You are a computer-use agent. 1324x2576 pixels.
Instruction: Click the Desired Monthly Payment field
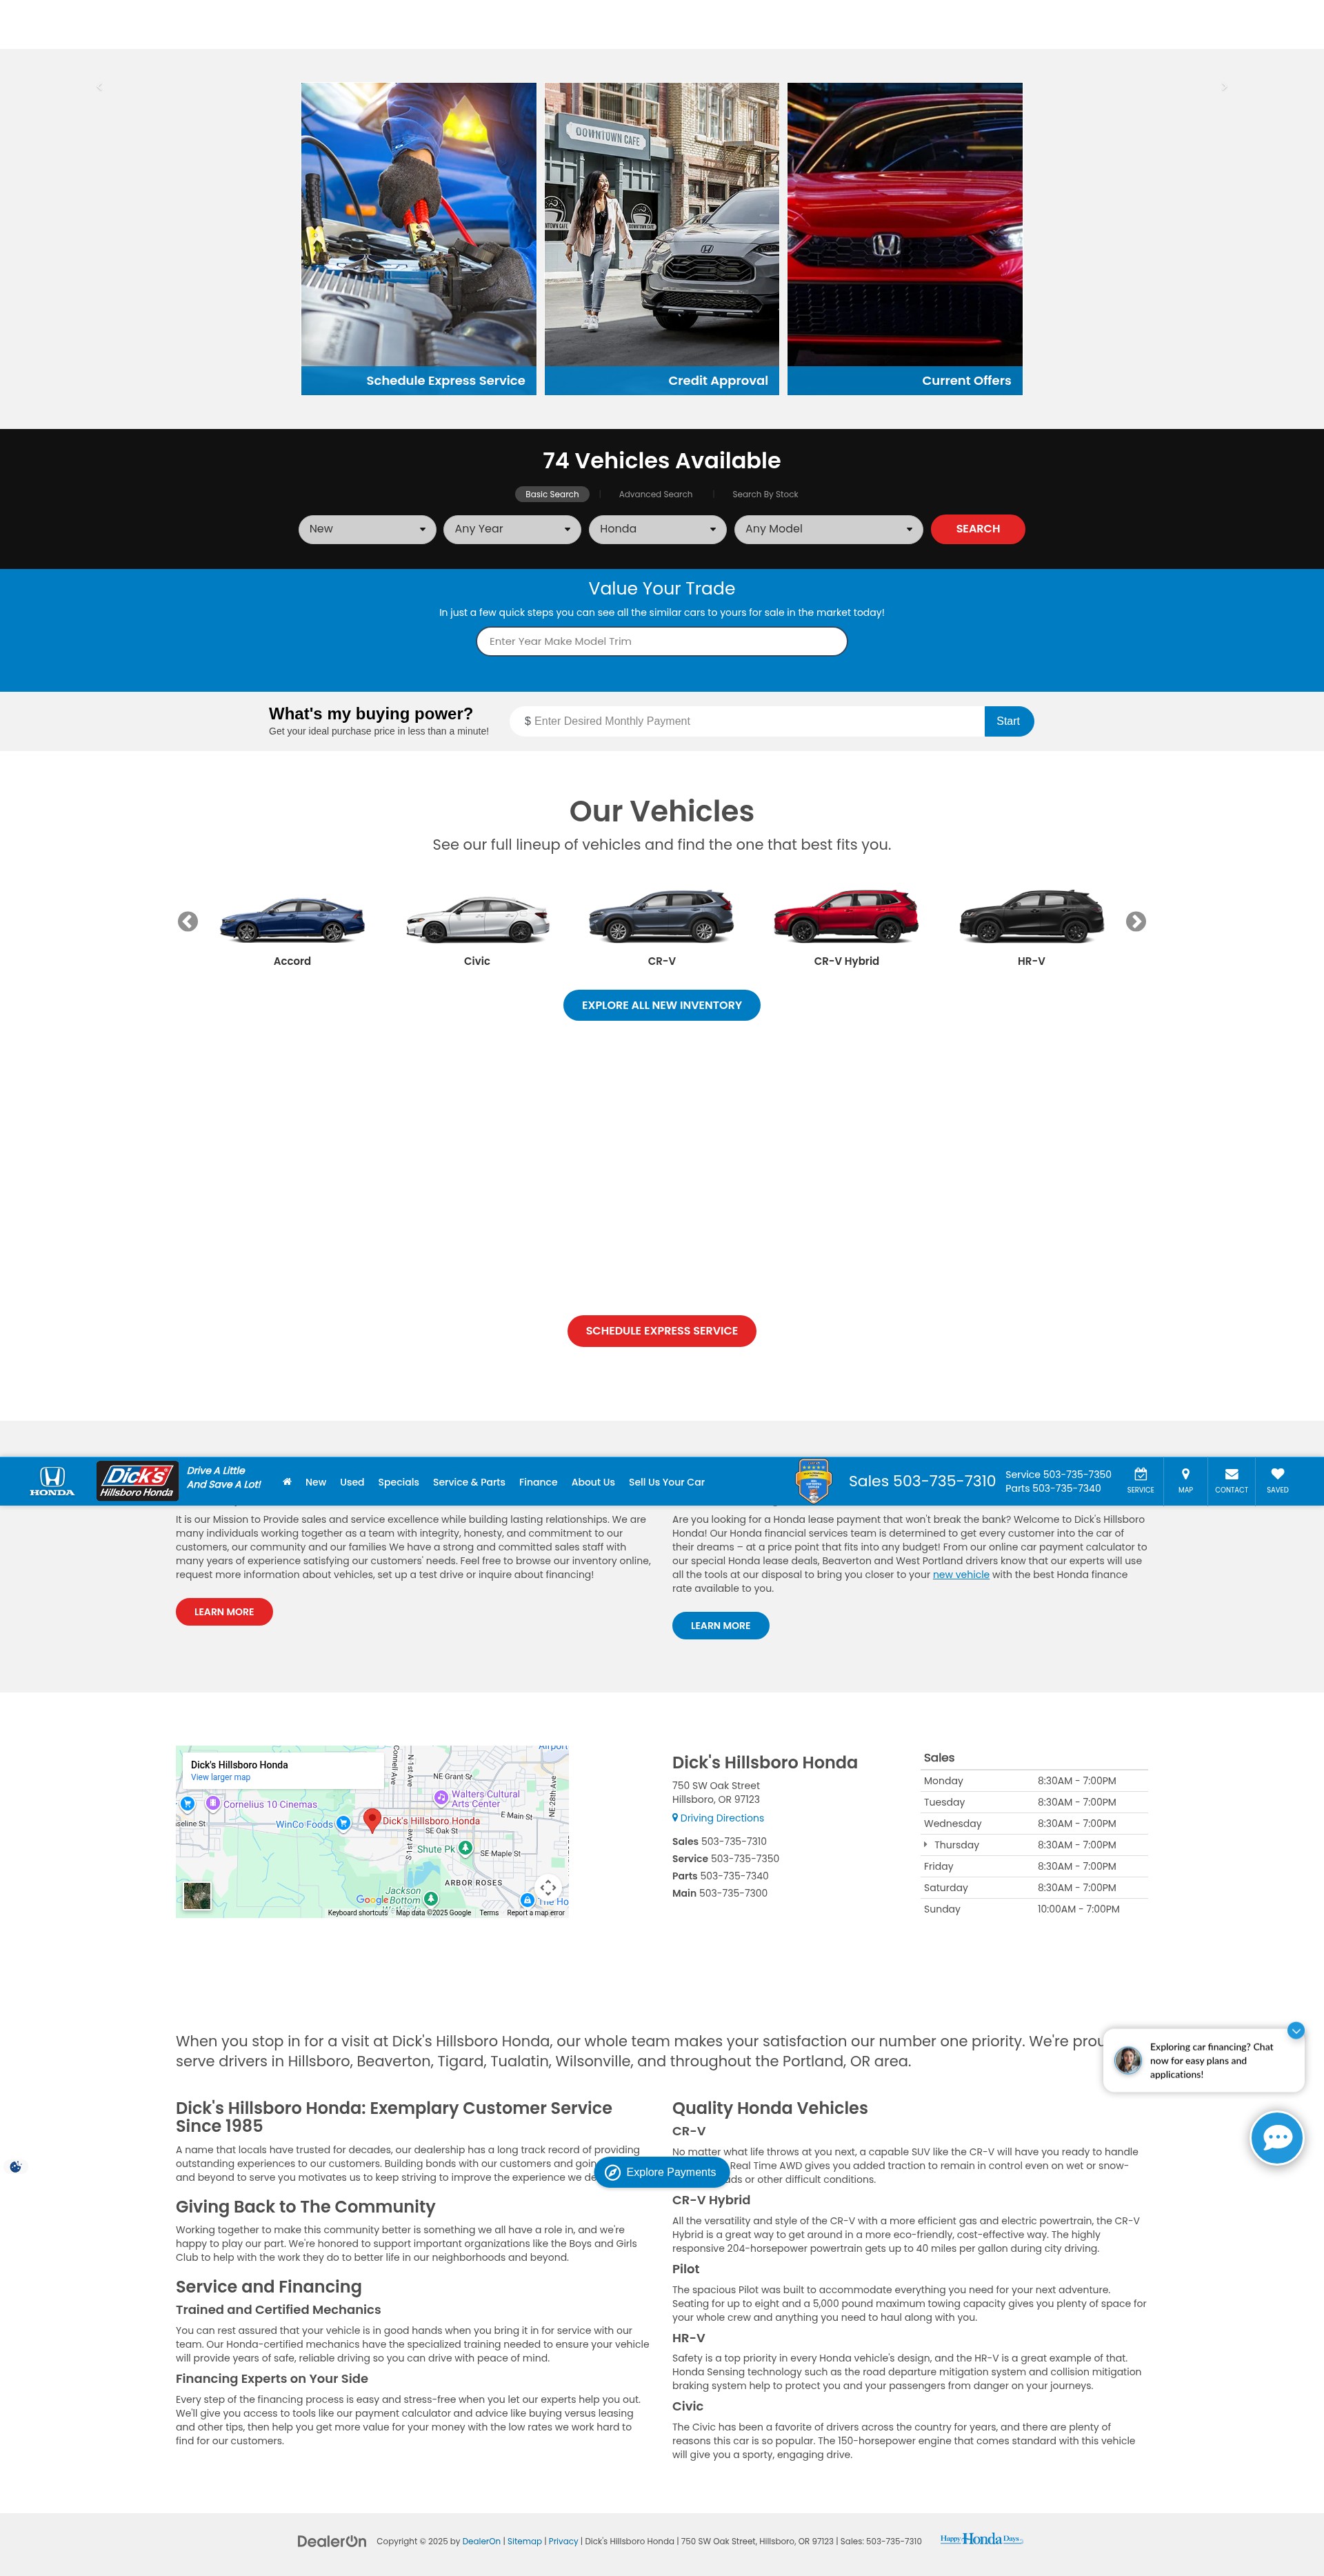[746, 721]
